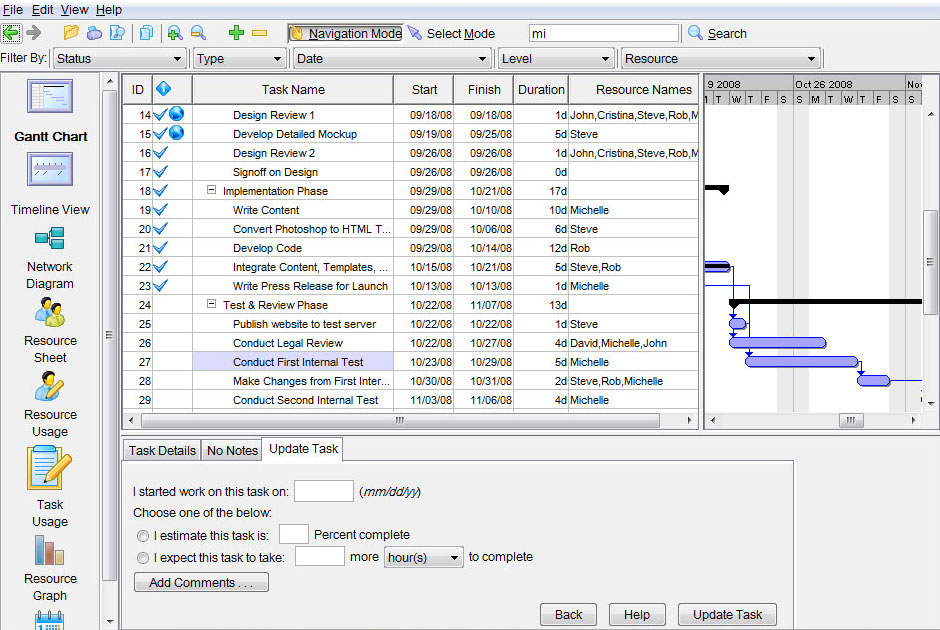
Task: Open the Resource Graph view
Action: tap(50, 550)
